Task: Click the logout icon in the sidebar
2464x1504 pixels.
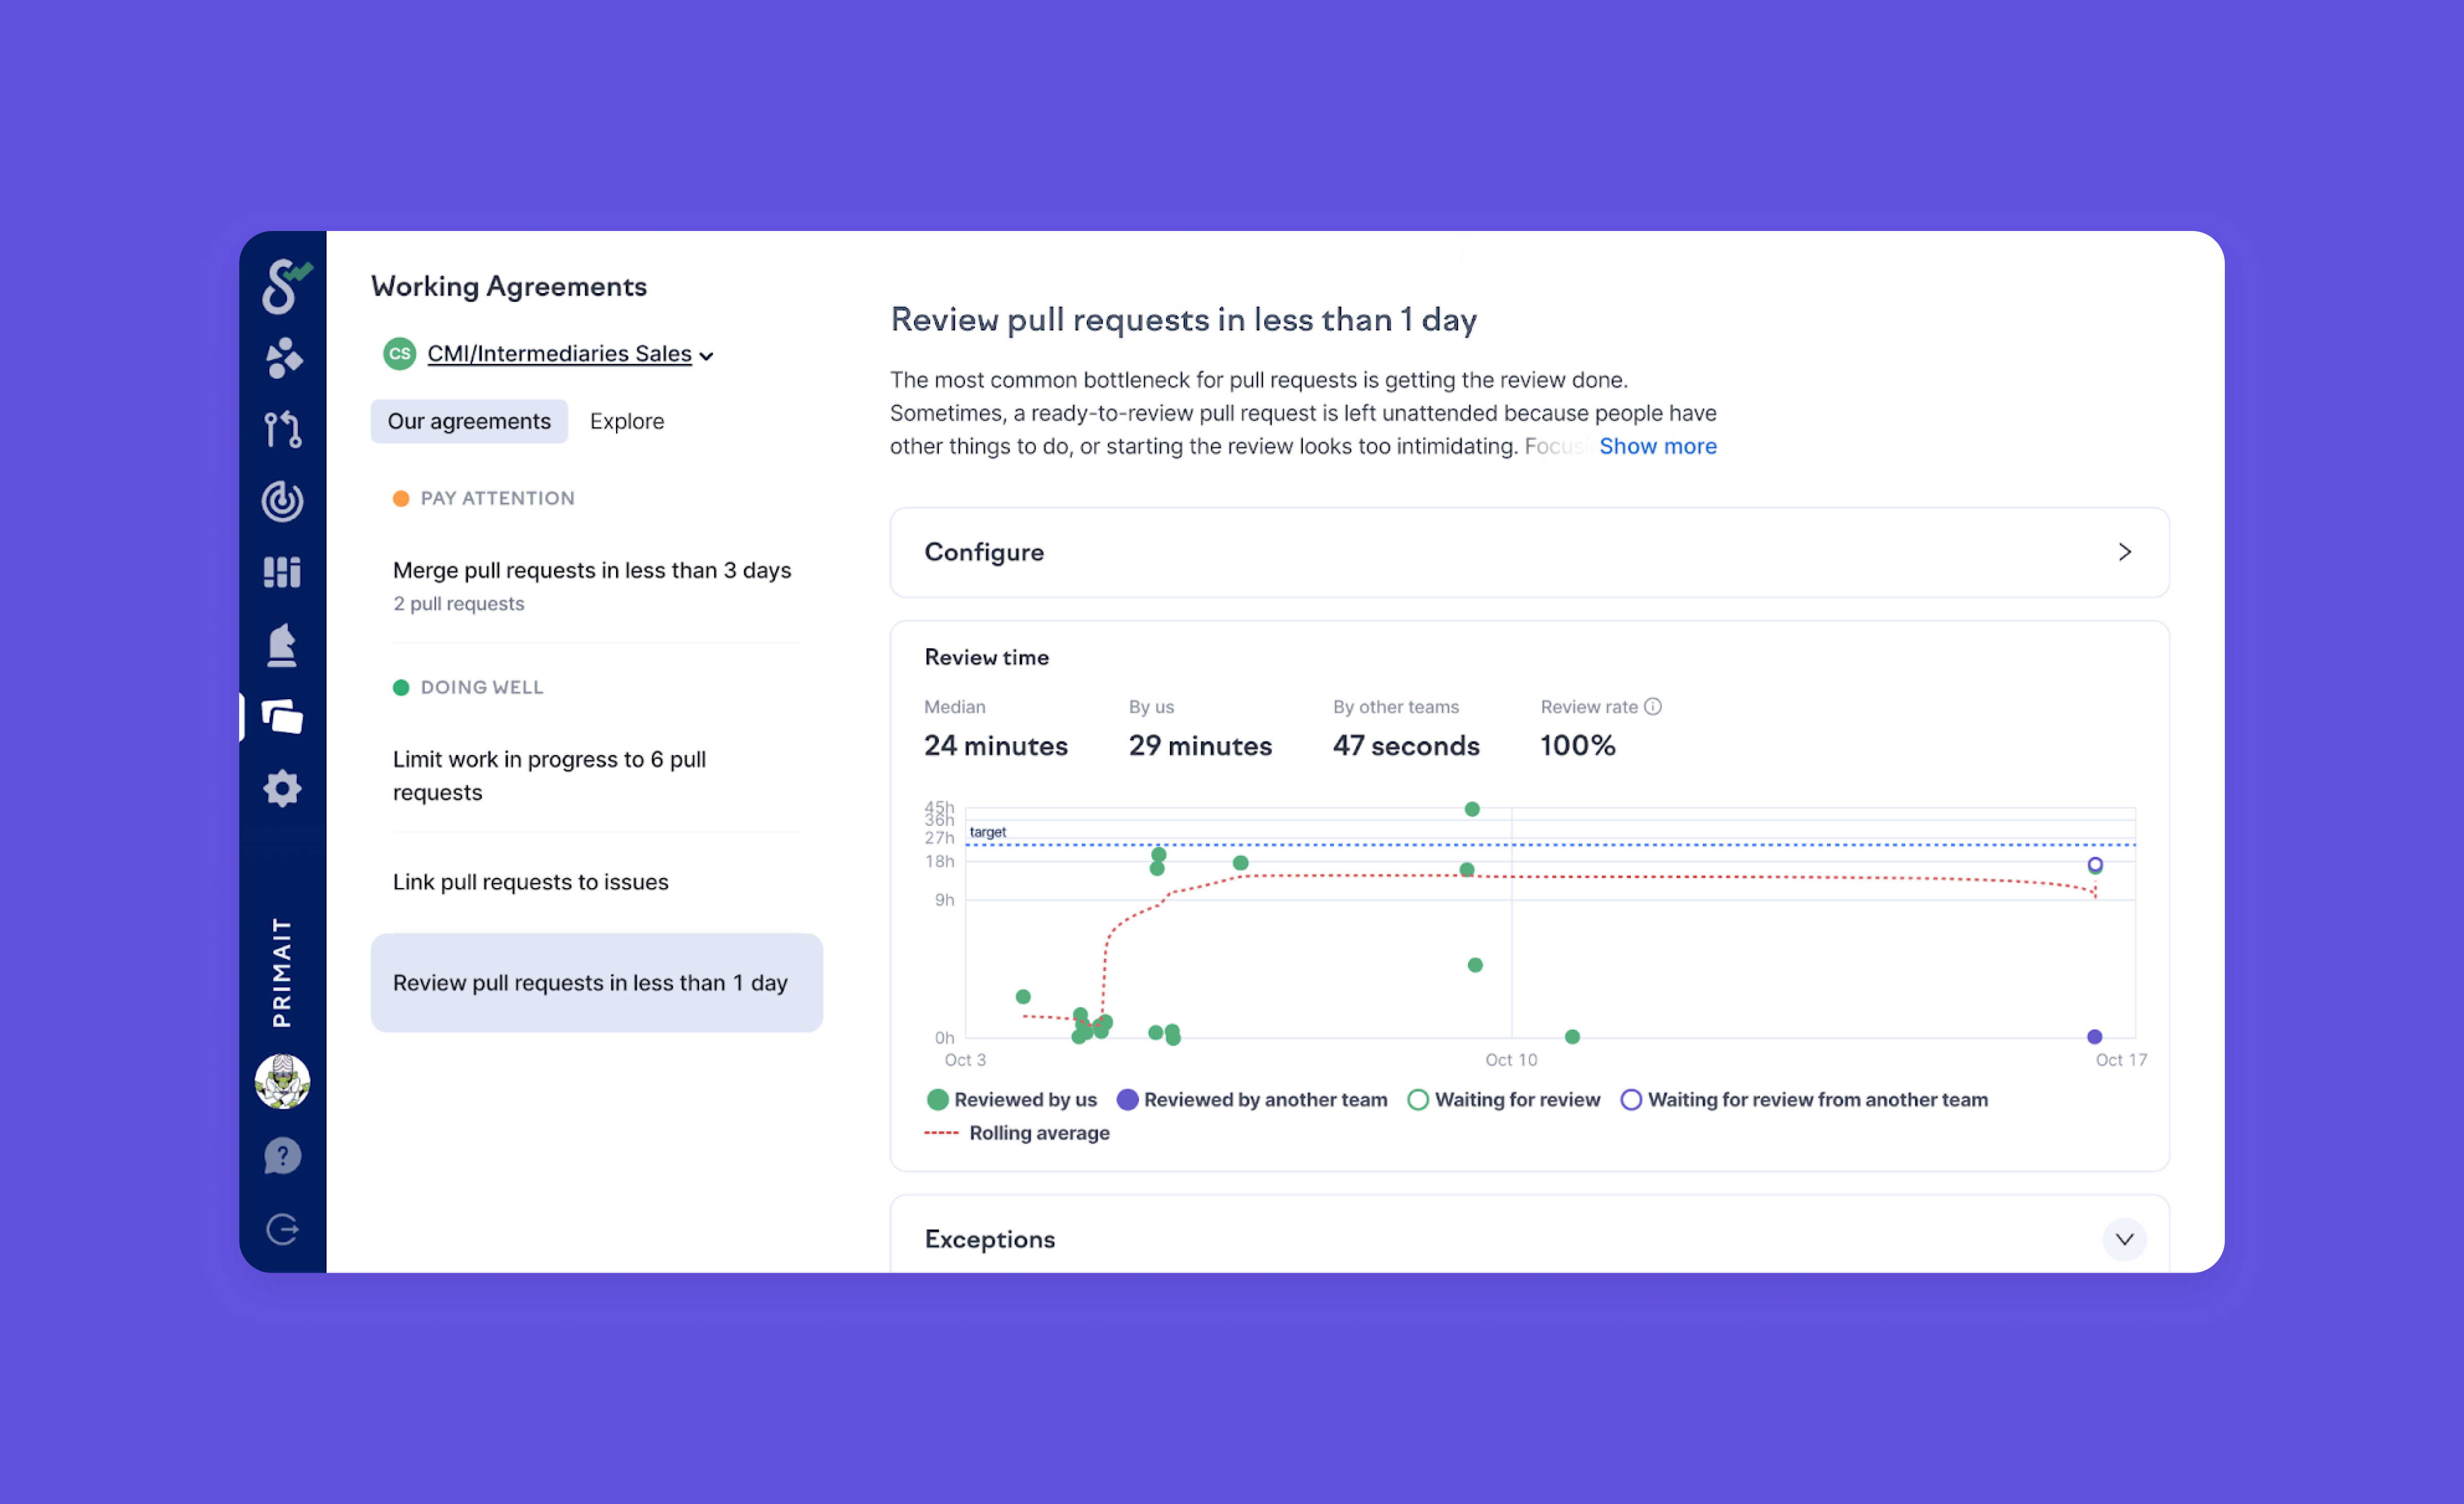Action: [283, 1229]
